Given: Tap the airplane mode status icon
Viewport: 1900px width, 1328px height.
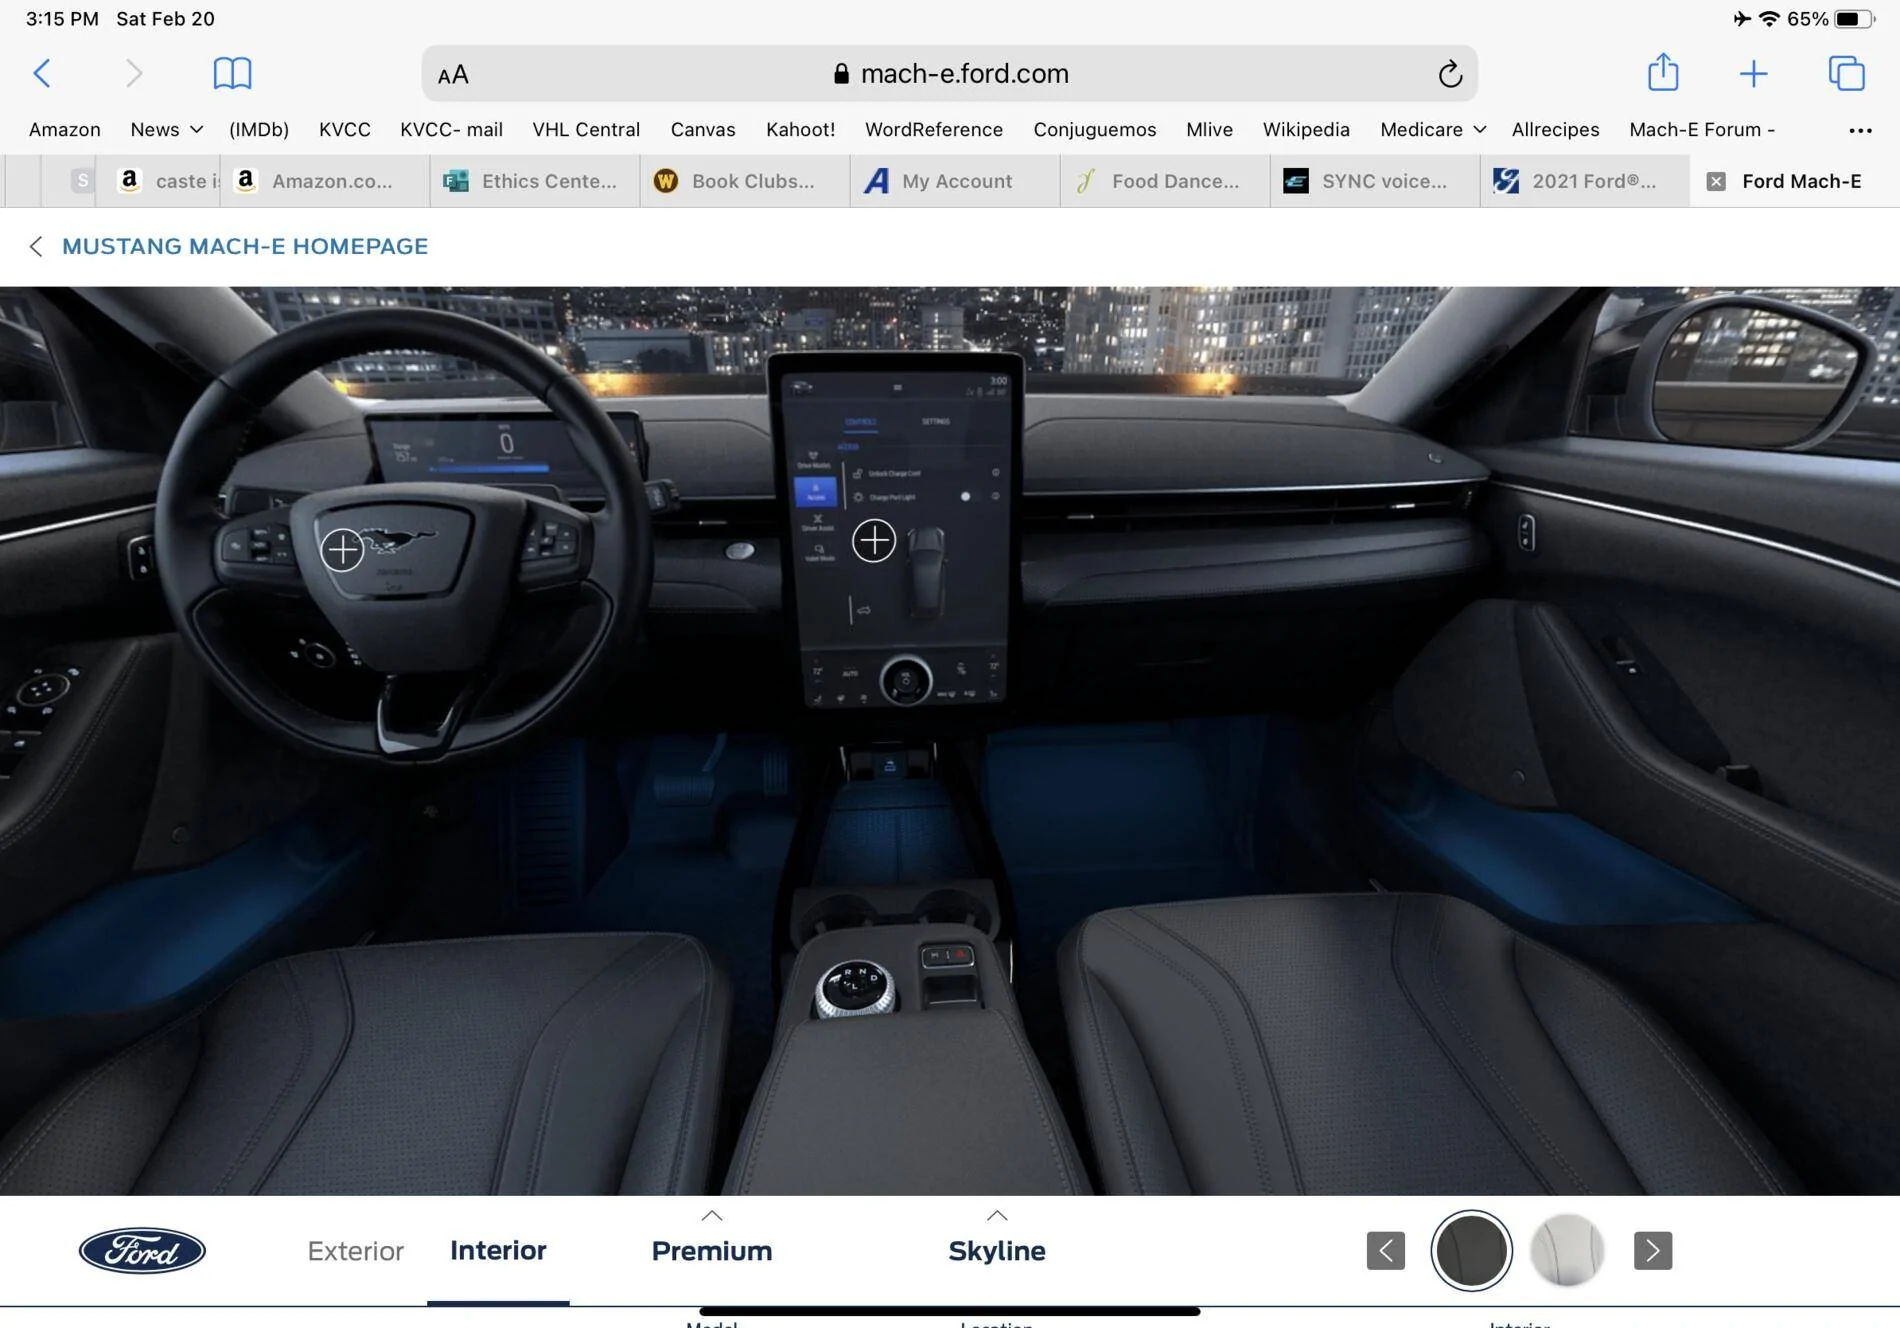Looking at the screenshot, I should click(x=1742, y=19).
